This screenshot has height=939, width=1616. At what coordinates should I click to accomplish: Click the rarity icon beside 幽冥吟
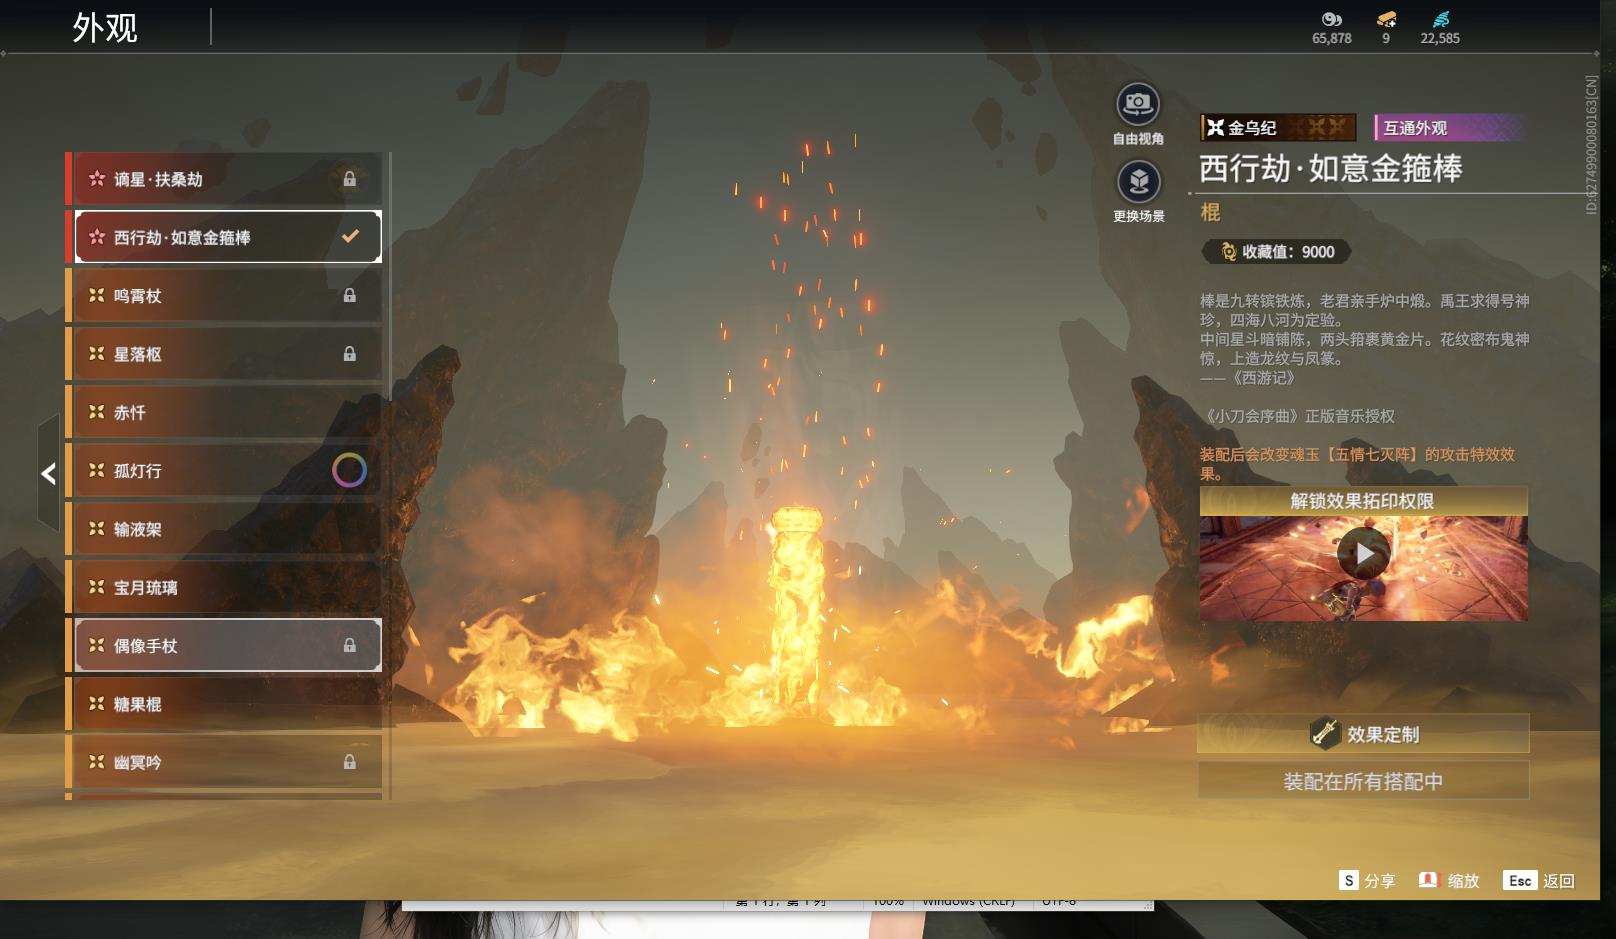[97, 762]
